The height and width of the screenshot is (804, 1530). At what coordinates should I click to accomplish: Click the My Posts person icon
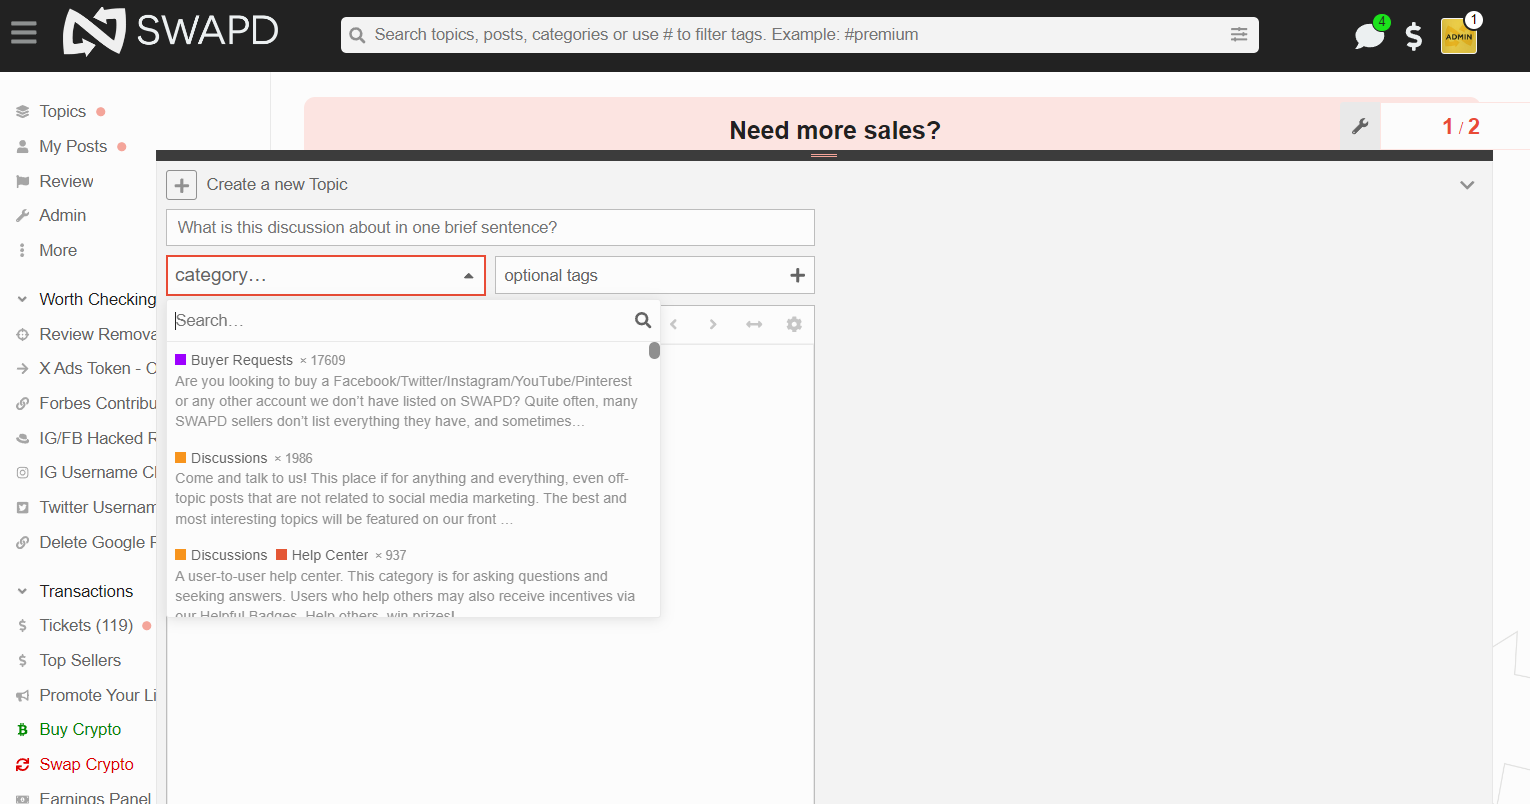[22, 146]
